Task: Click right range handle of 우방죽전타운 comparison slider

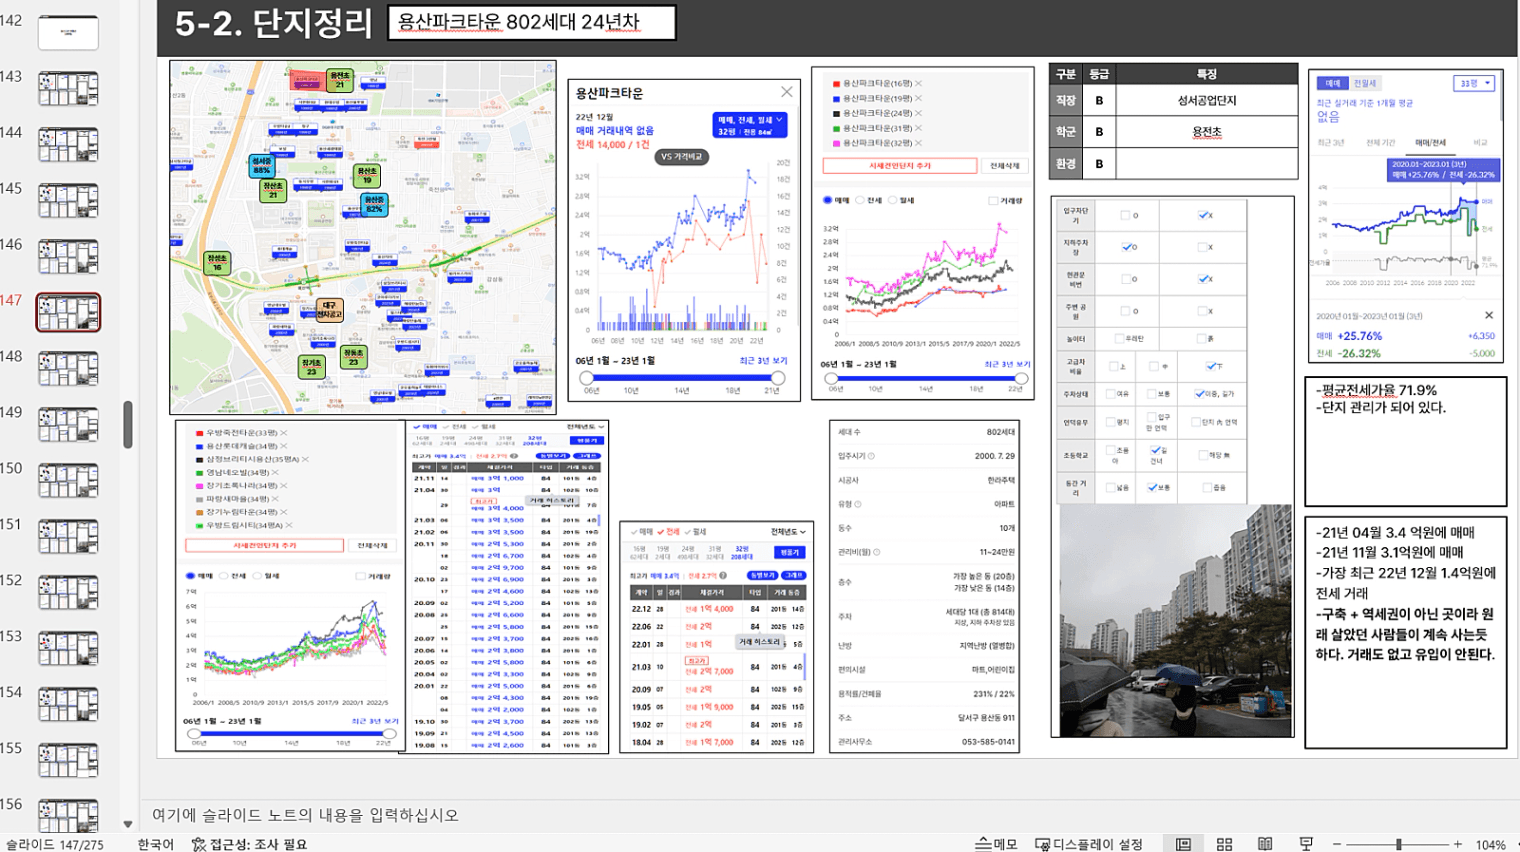Action: pyautogui.click(x=390, y=734)
